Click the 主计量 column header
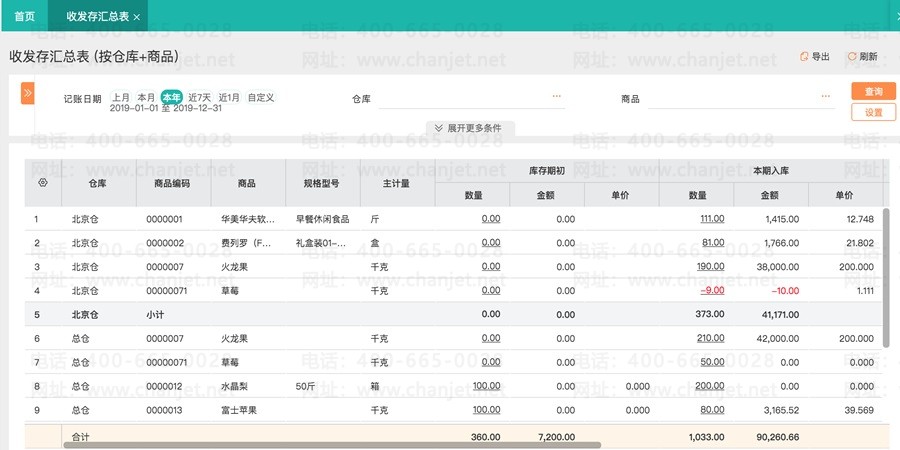This screenshot has height=450, width=900. coord(397,183)
